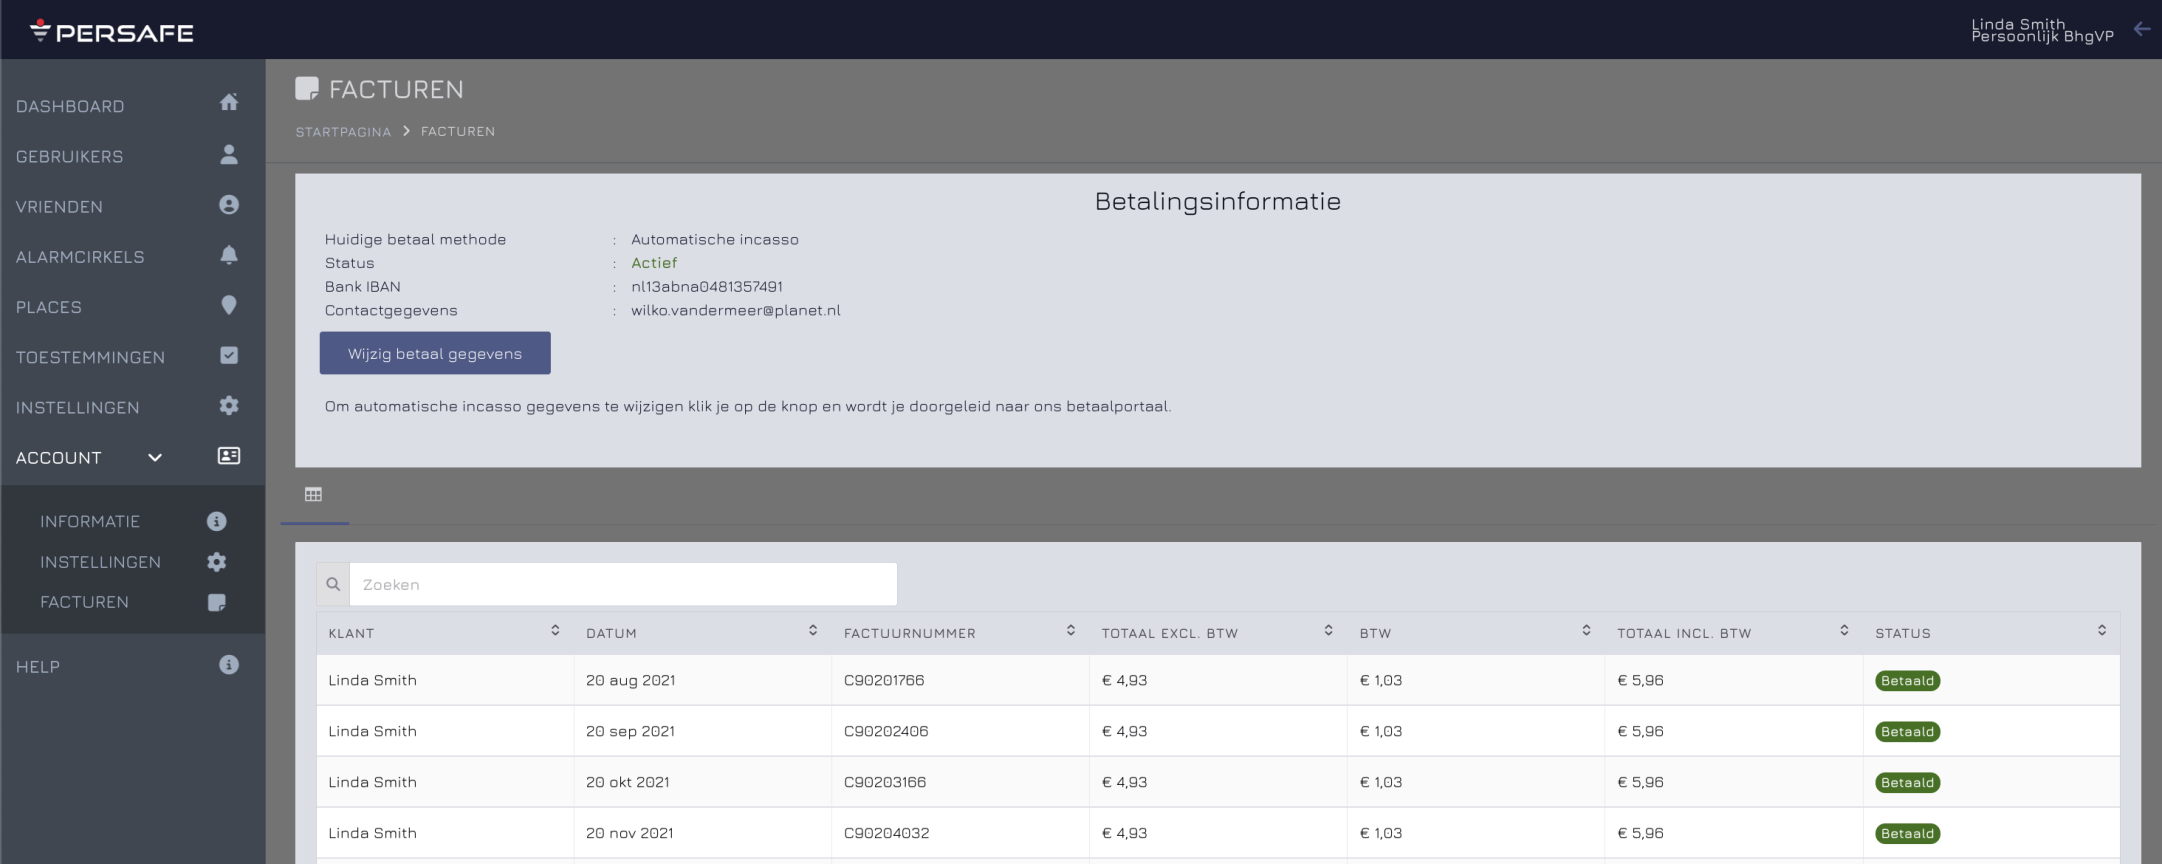
Task: Open Account Informatie submenu item
Action: [x=90, y=522]
